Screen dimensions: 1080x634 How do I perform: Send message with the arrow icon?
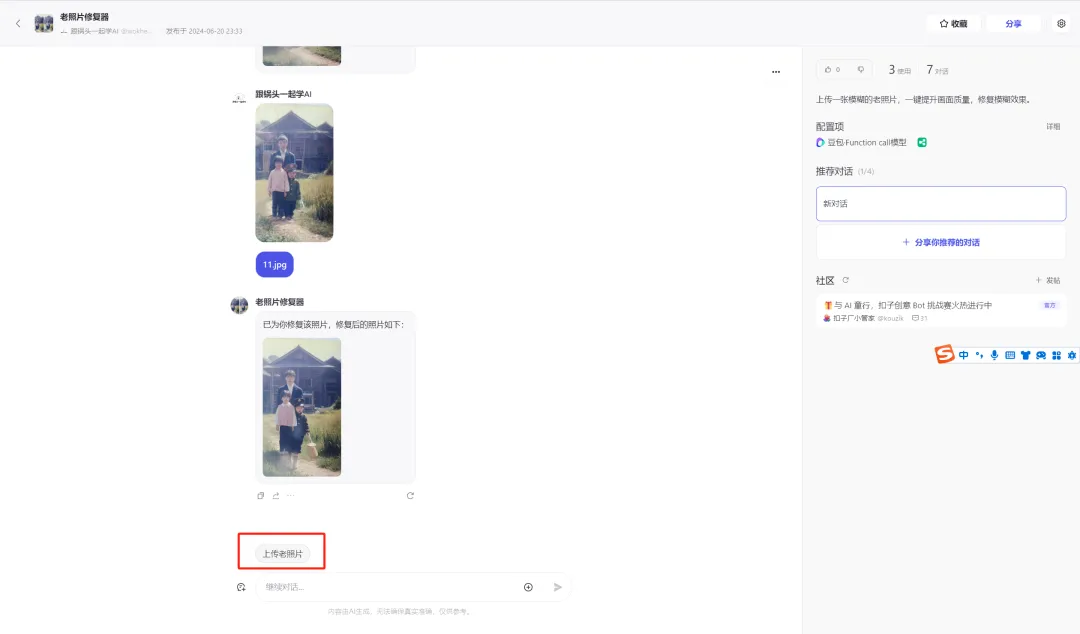click(x=557, y=587)
